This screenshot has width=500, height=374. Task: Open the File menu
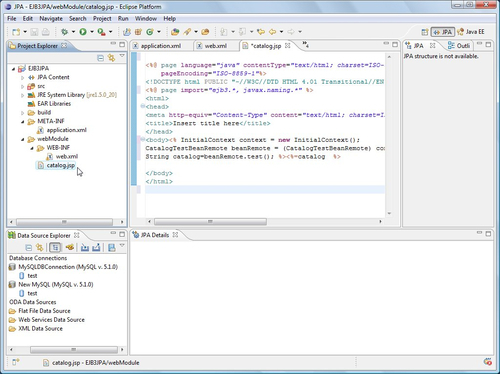pyautogui.click(x=12, y=19)
